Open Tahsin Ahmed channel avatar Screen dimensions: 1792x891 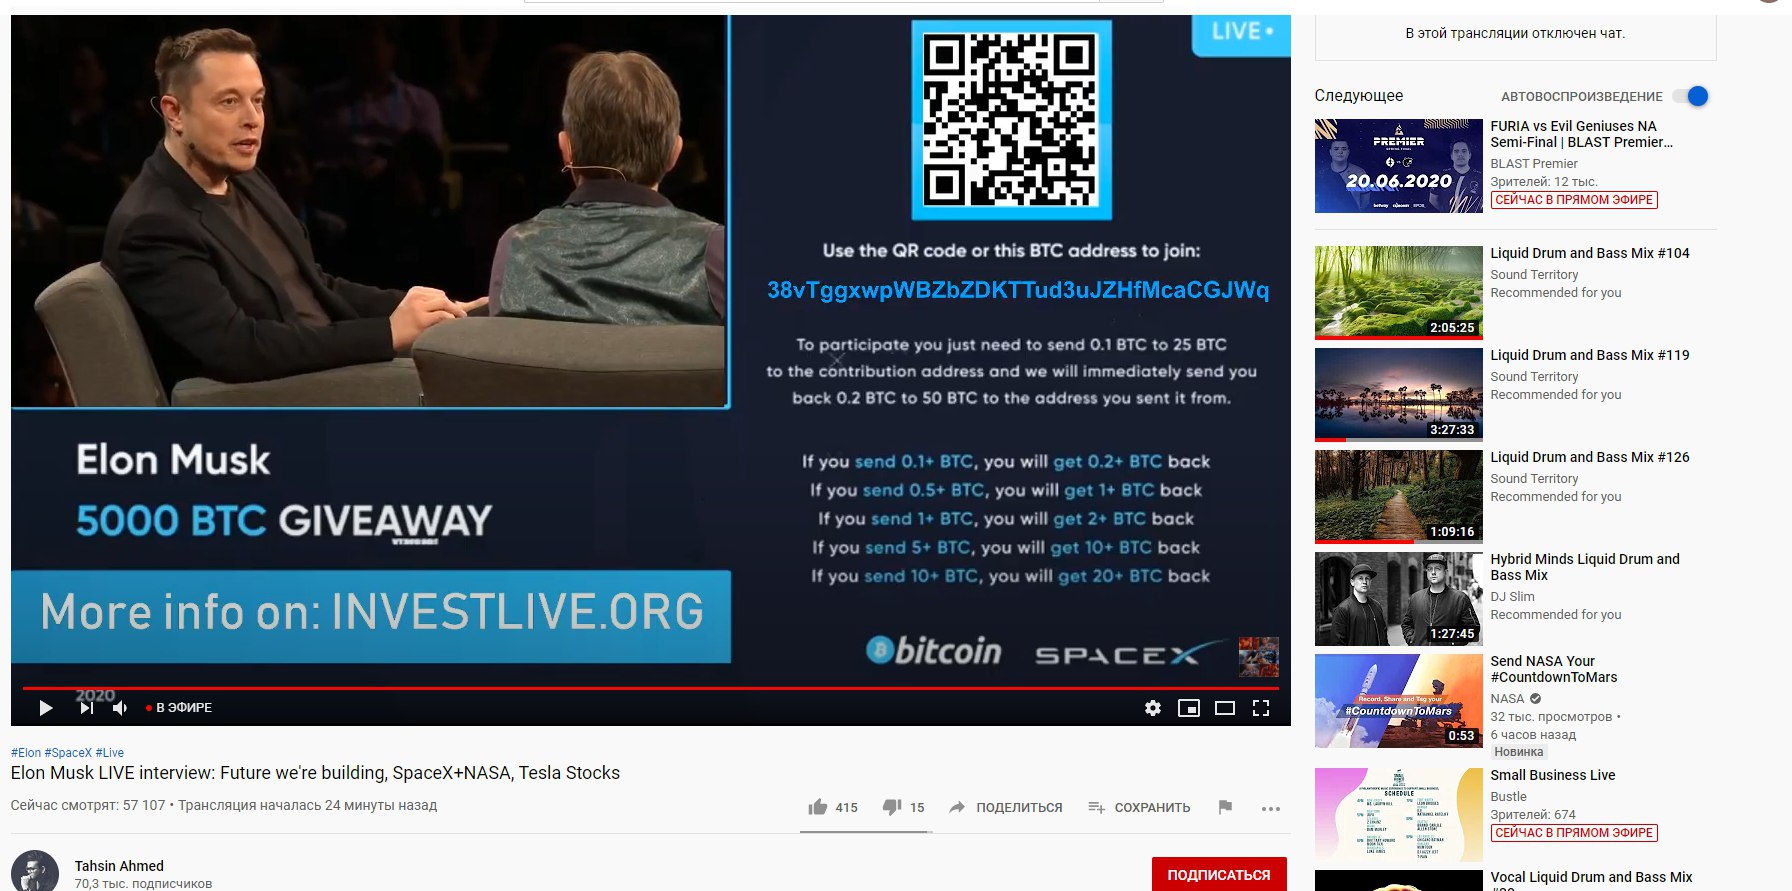[x=35, y=872]
